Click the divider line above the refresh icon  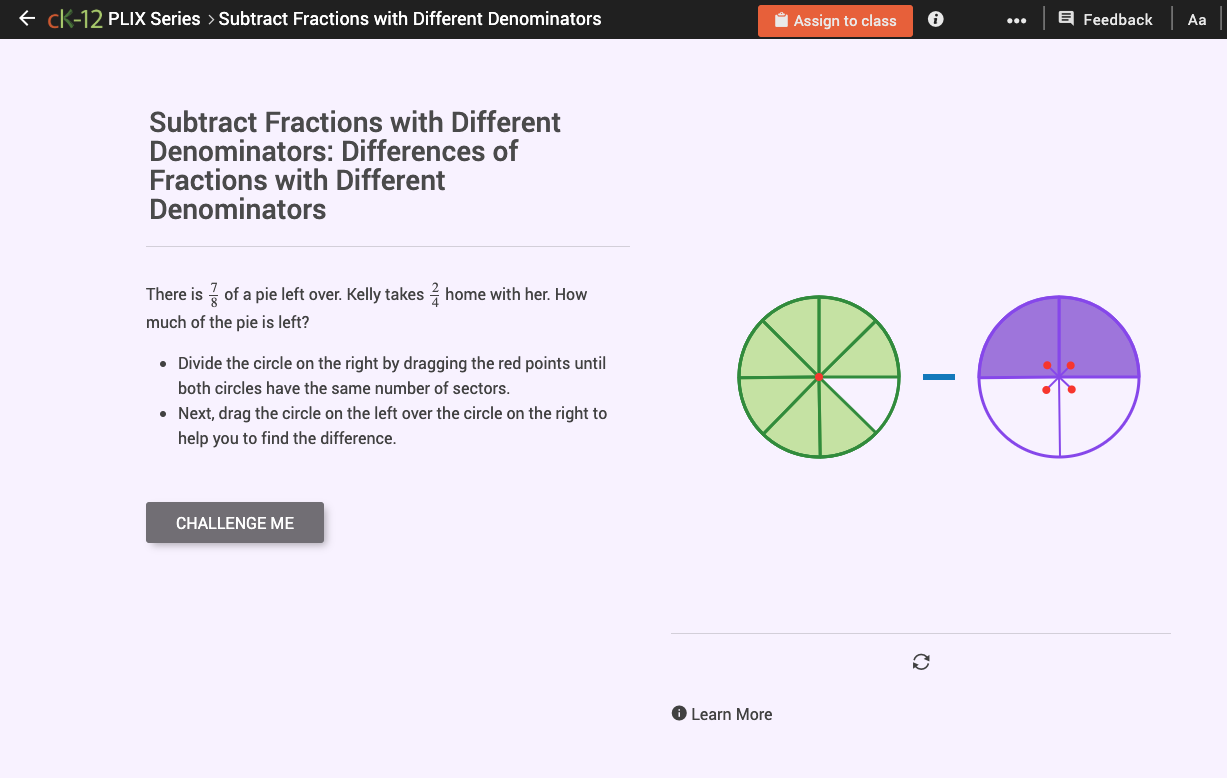920,632
